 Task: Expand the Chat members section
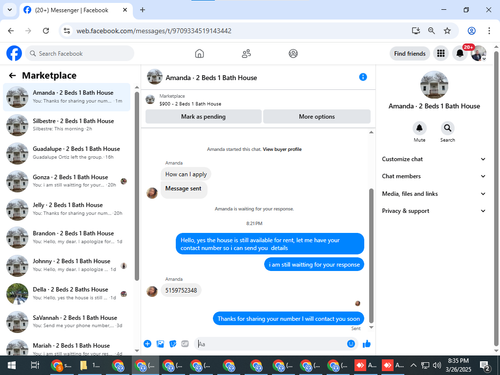point(434,176)
